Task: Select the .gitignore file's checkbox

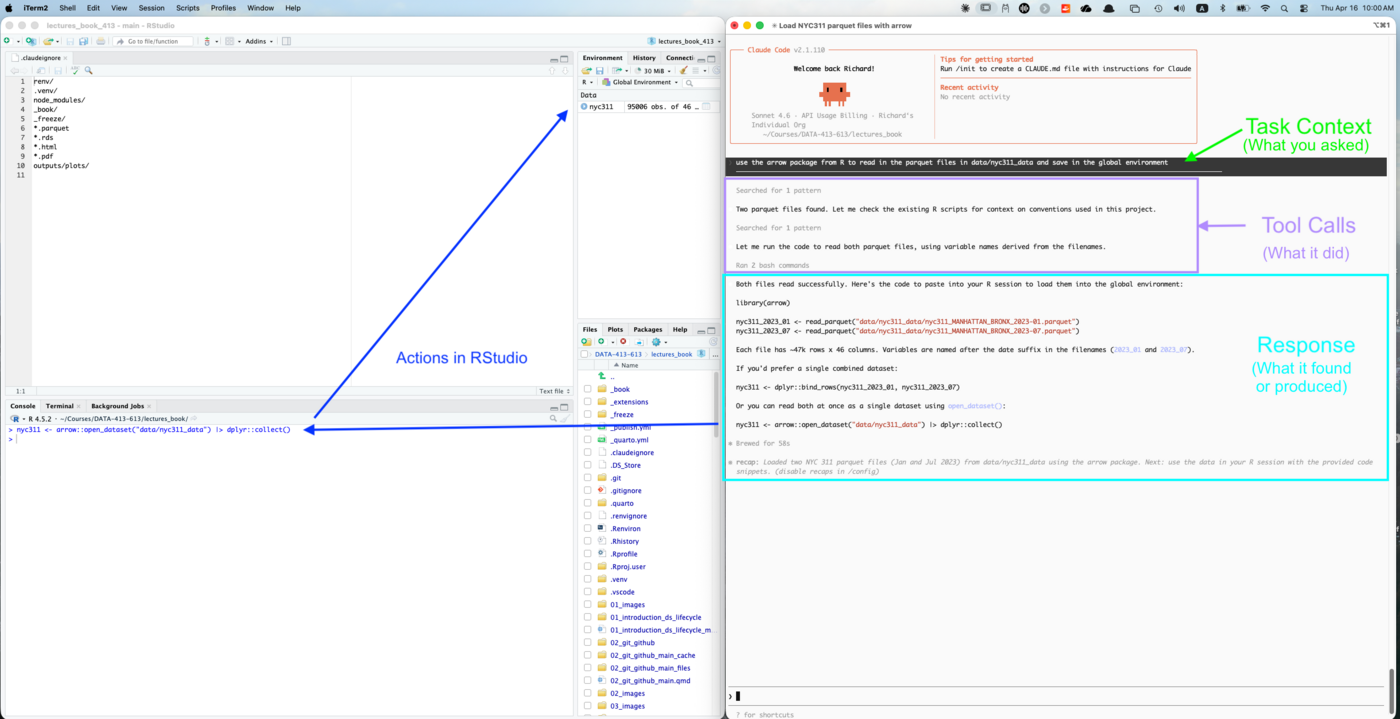Action: (587, 490)
